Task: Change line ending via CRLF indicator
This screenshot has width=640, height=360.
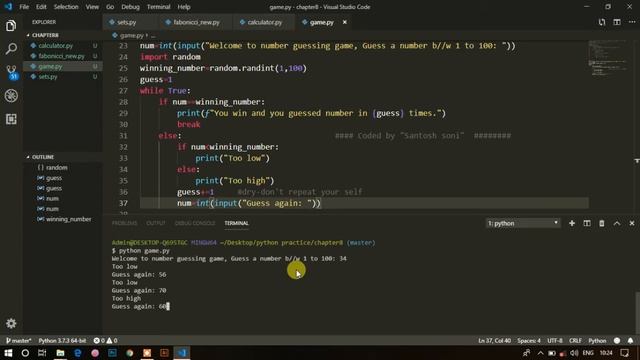Action: point(575,340)
